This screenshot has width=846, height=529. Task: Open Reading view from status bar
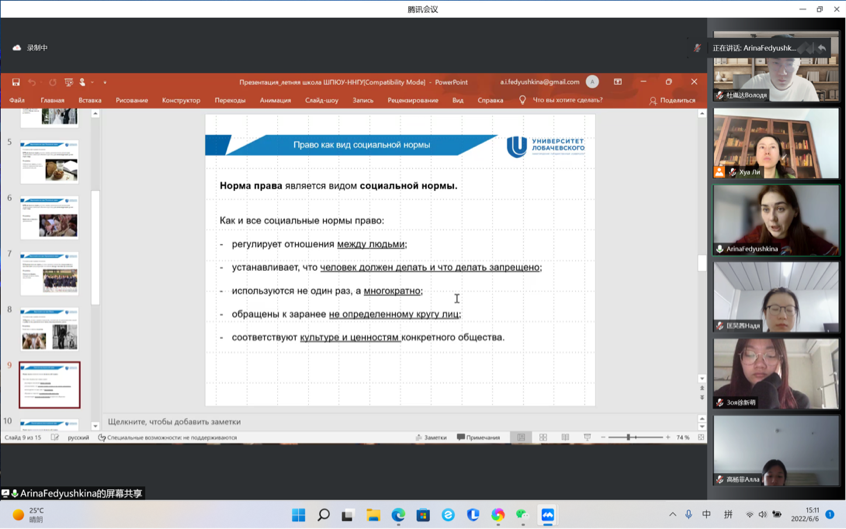pos(565,437)
